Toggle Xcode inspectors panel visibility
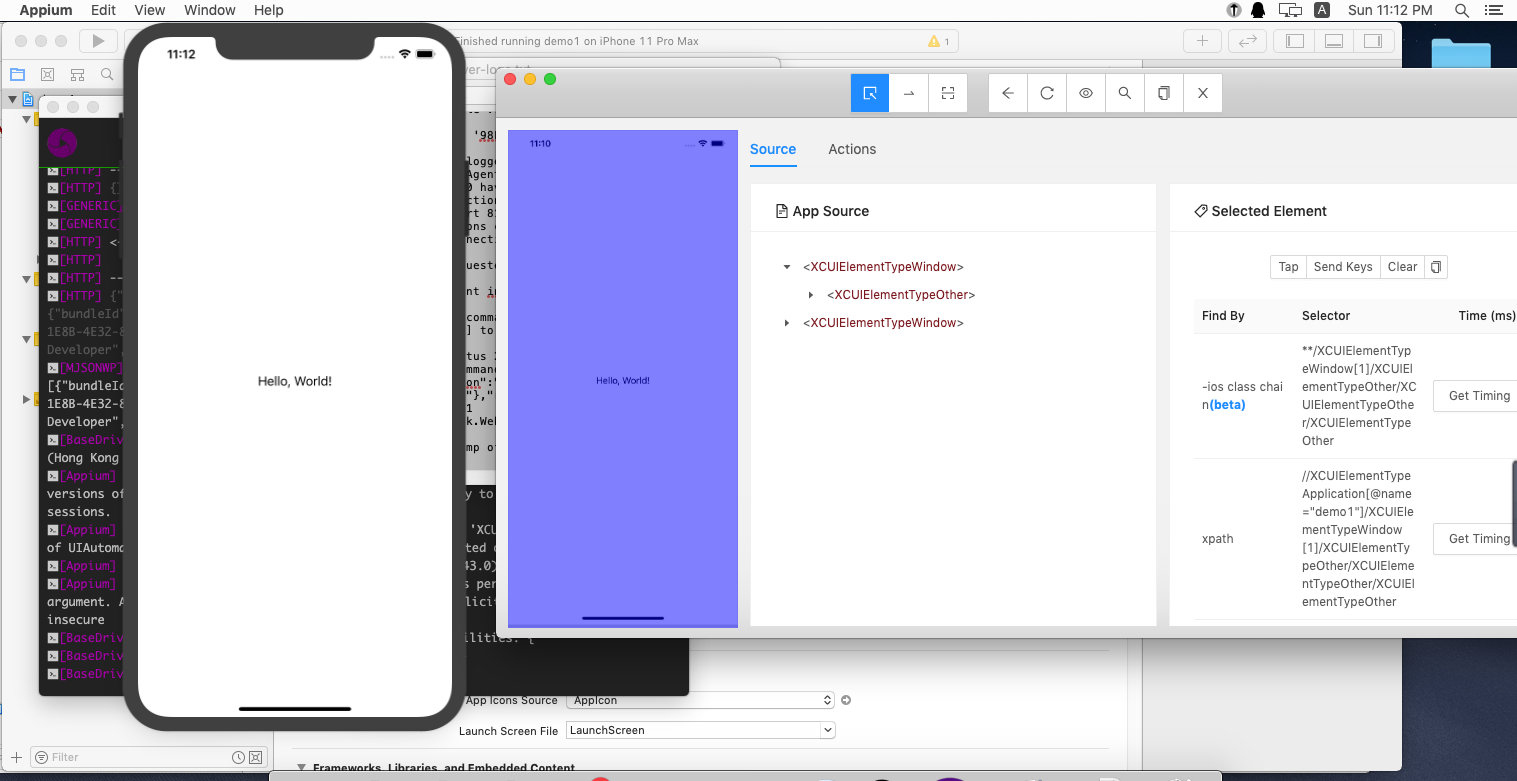The image size is (1517, 781). click(x=1373, y=41)
